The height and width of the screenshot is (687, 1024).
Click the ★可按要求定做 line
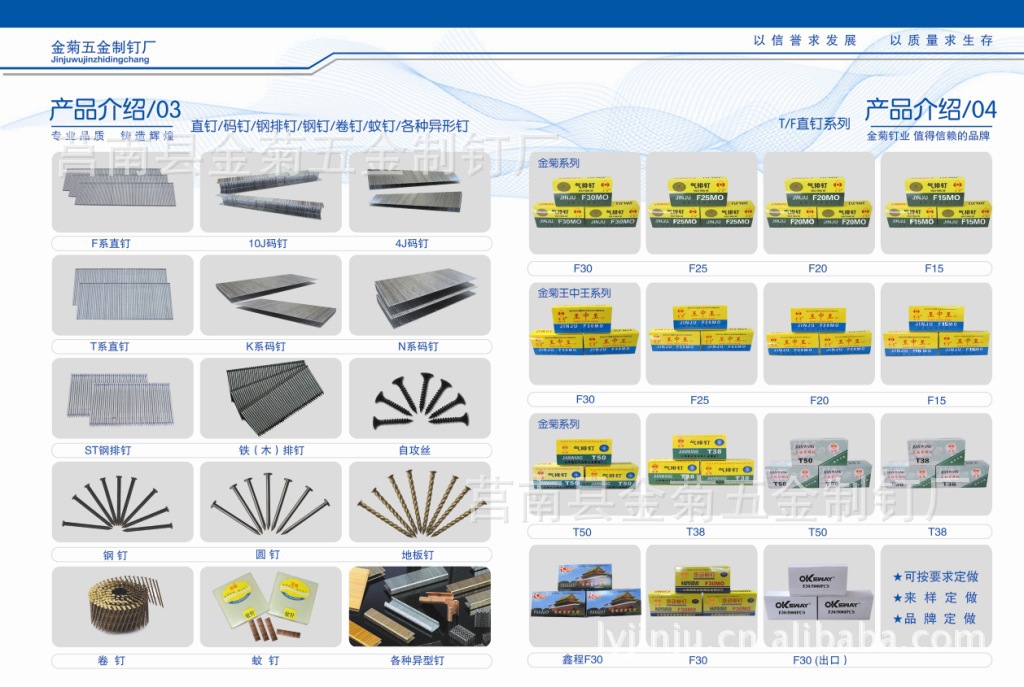click(935, 577)
